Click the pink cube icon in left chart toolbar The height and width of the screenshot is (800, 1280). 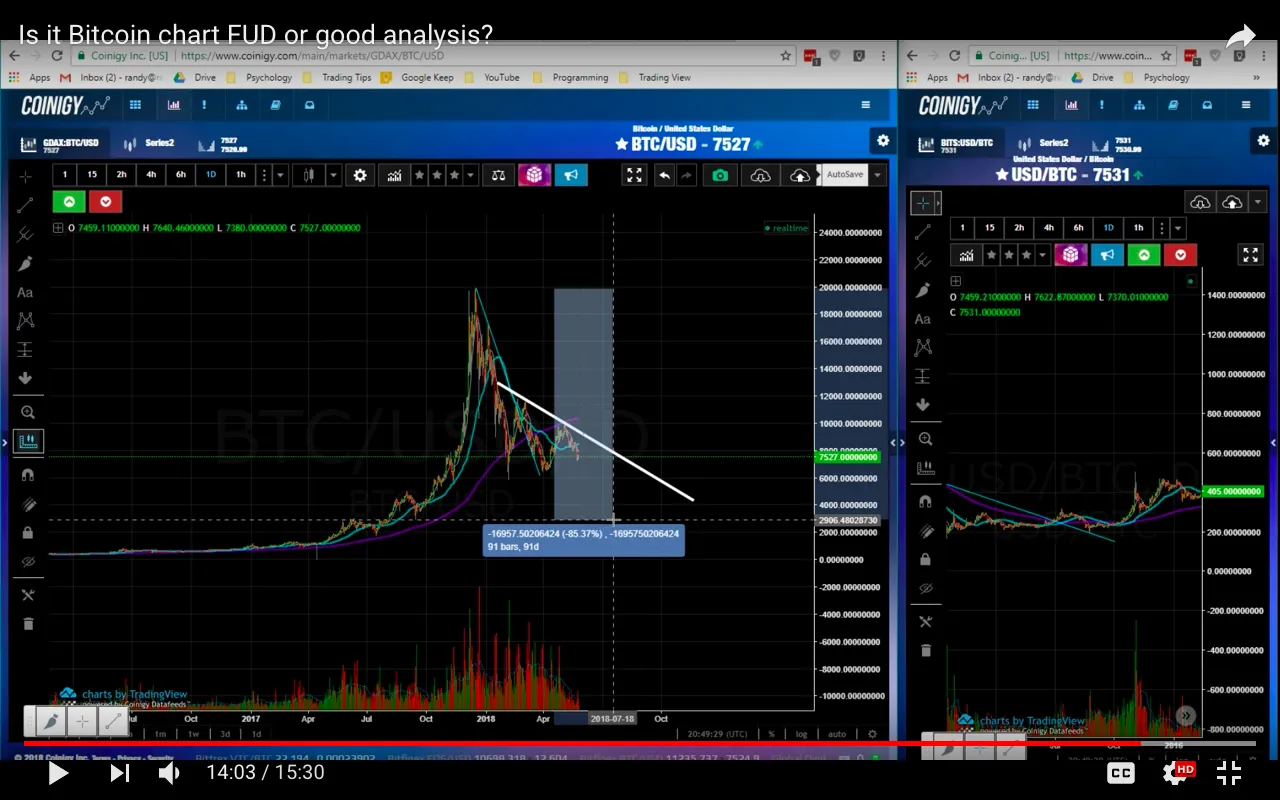tap(534, 175)
